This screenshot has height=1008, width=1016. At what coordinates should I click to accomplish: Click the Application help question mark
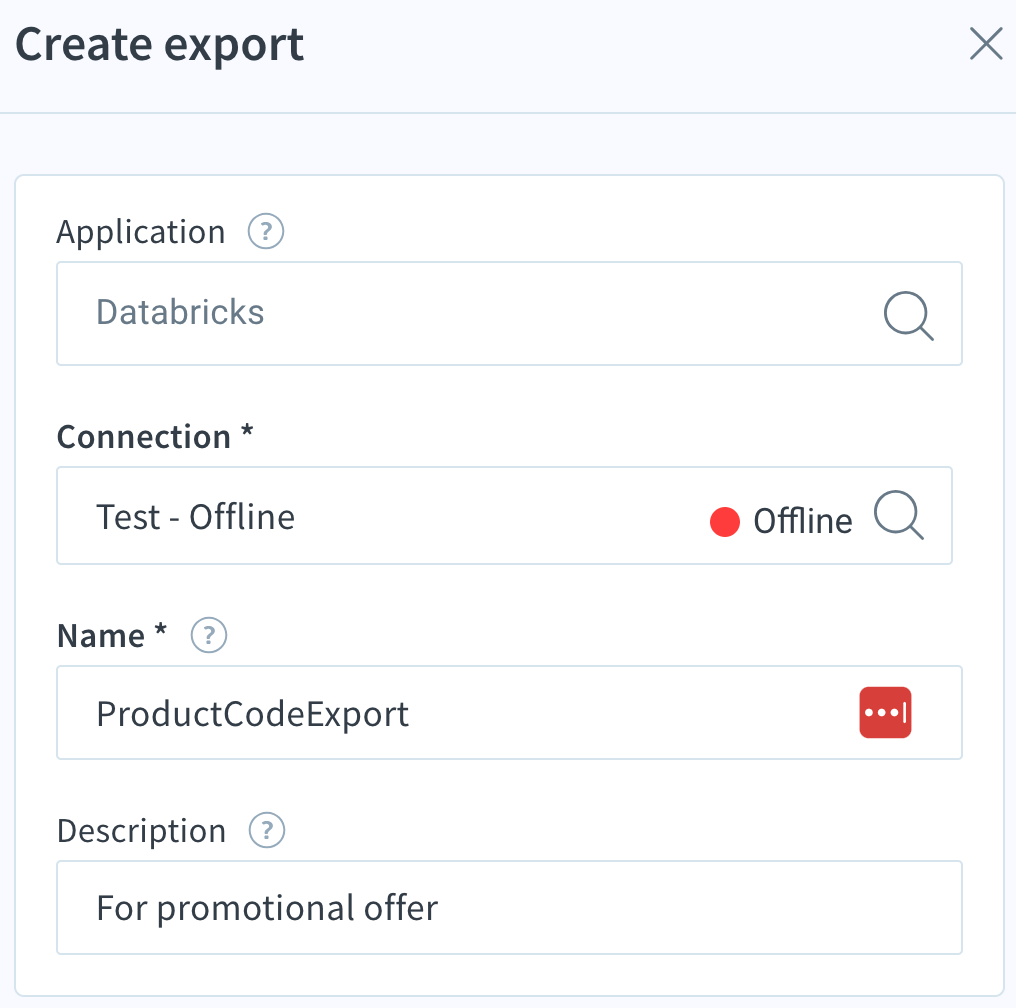click(265, 231)
